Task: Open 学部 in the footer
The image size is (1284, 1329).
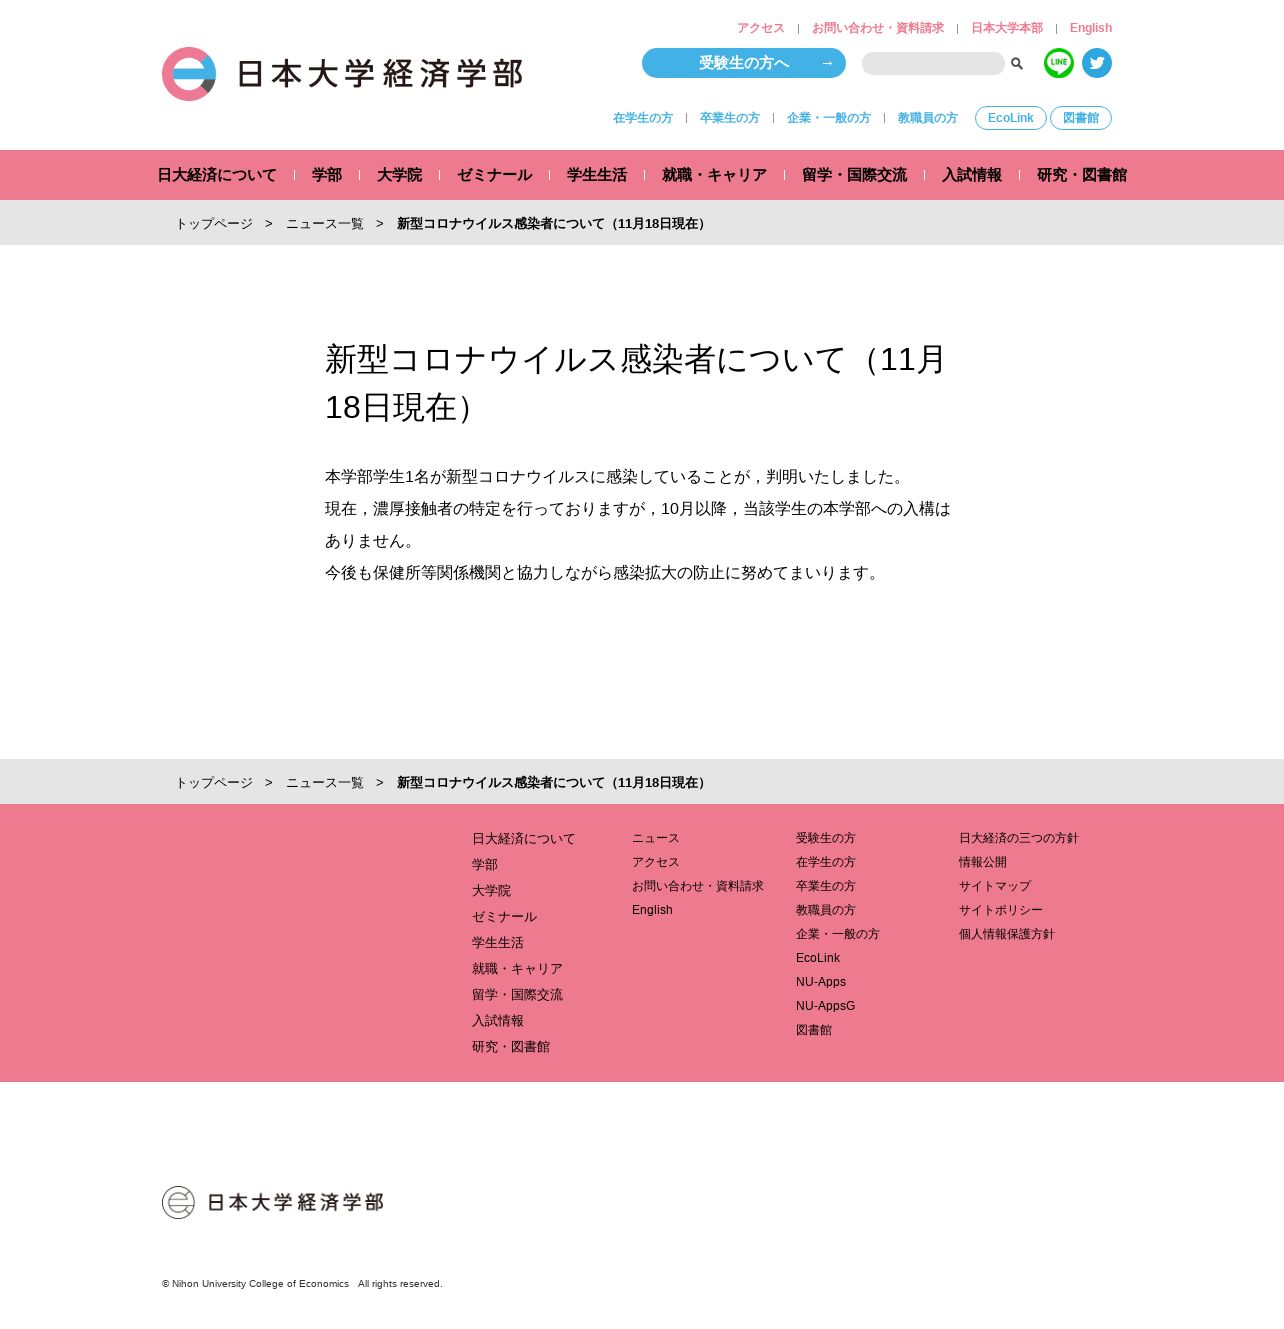Action: coord(485,865)
